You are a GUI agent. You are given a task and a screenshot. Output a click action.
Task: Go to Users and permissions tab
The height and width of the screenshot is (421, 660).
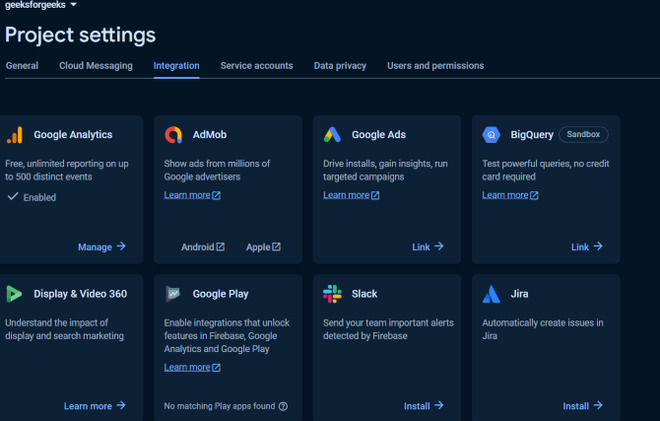pos(435,66)
